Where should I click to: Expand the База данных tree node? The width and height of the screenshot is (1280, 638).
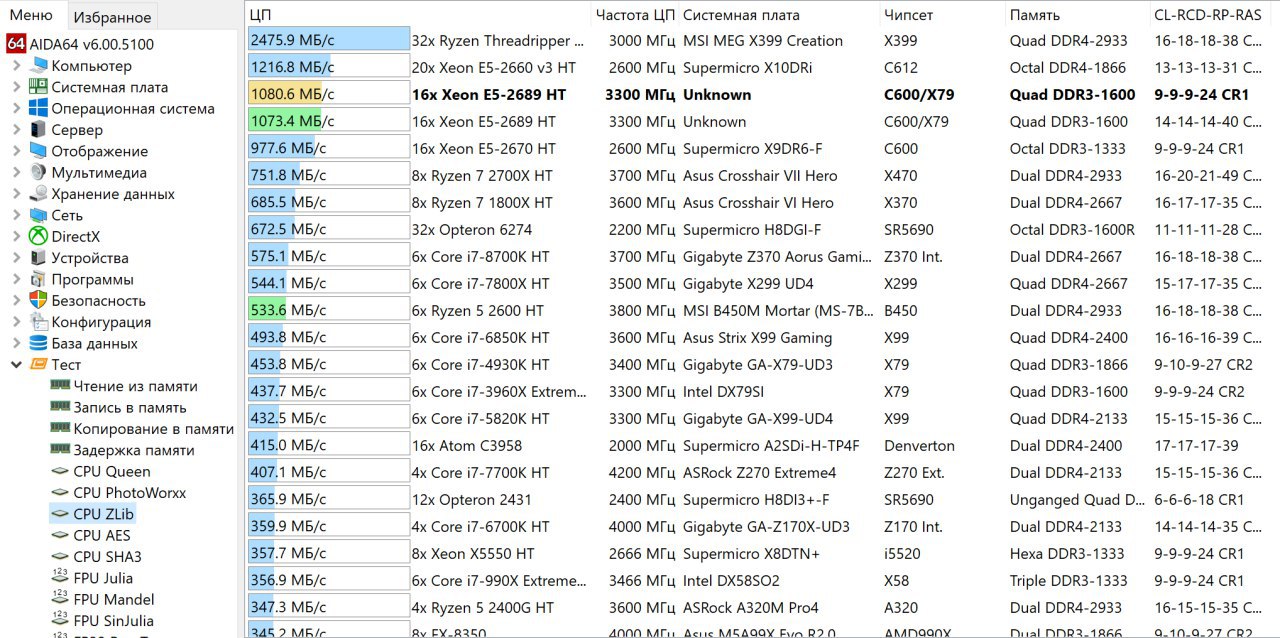(16, 343)
